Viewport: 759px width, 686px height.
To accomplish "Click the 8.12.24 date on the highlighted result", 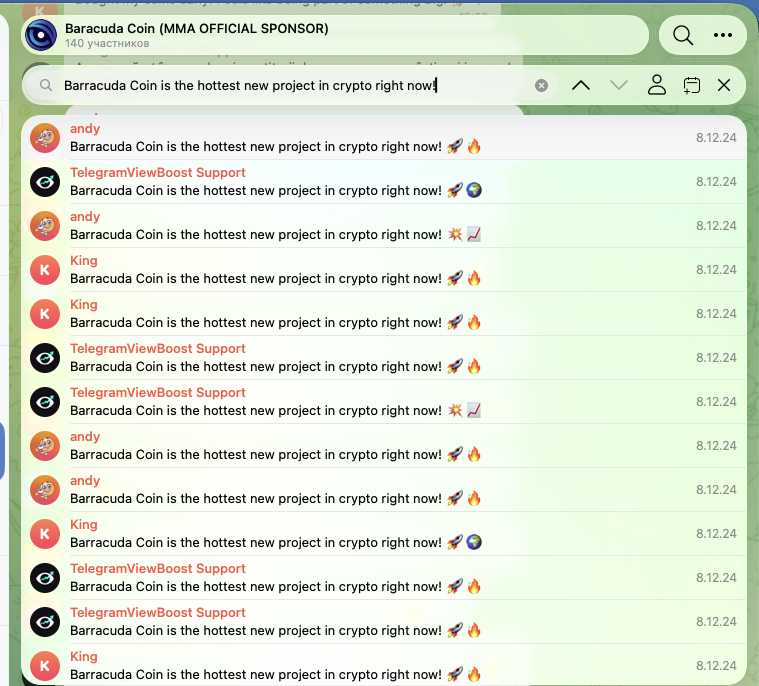I will pos(716,138).
